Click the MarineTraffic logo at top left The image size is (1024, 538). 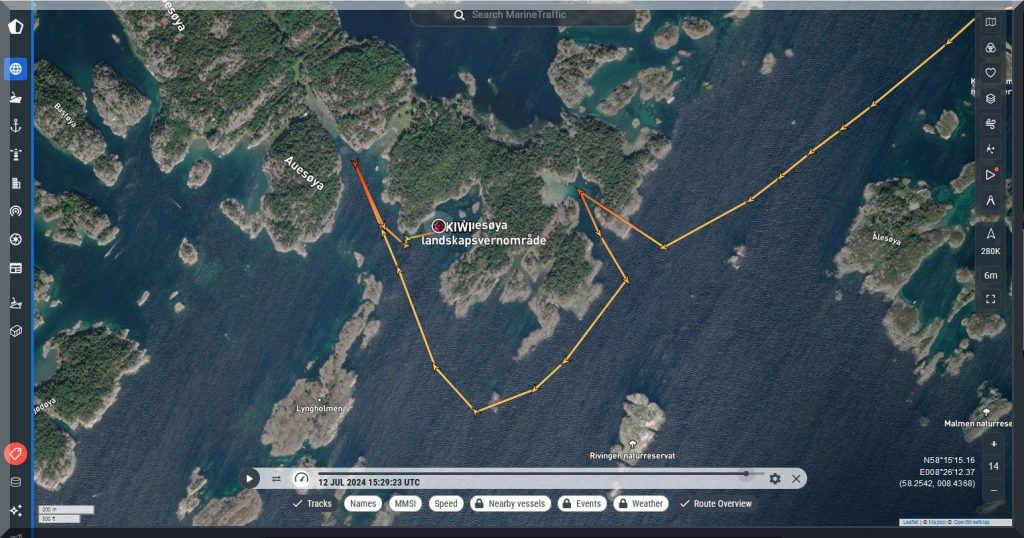pyautogui.click(x=16, y=26)
